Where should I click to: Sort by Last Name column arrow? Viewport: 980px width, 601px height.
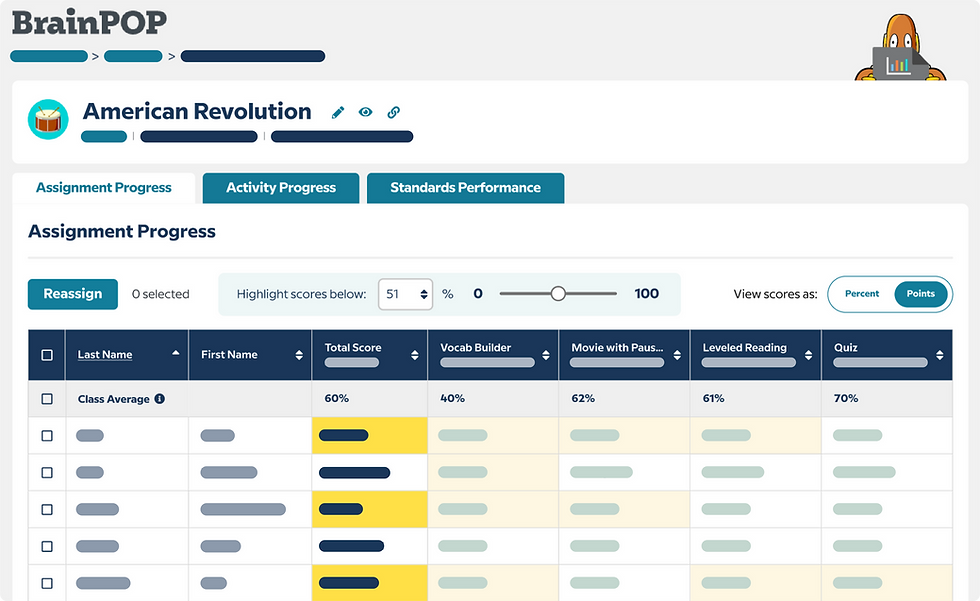tap(176, 354)
